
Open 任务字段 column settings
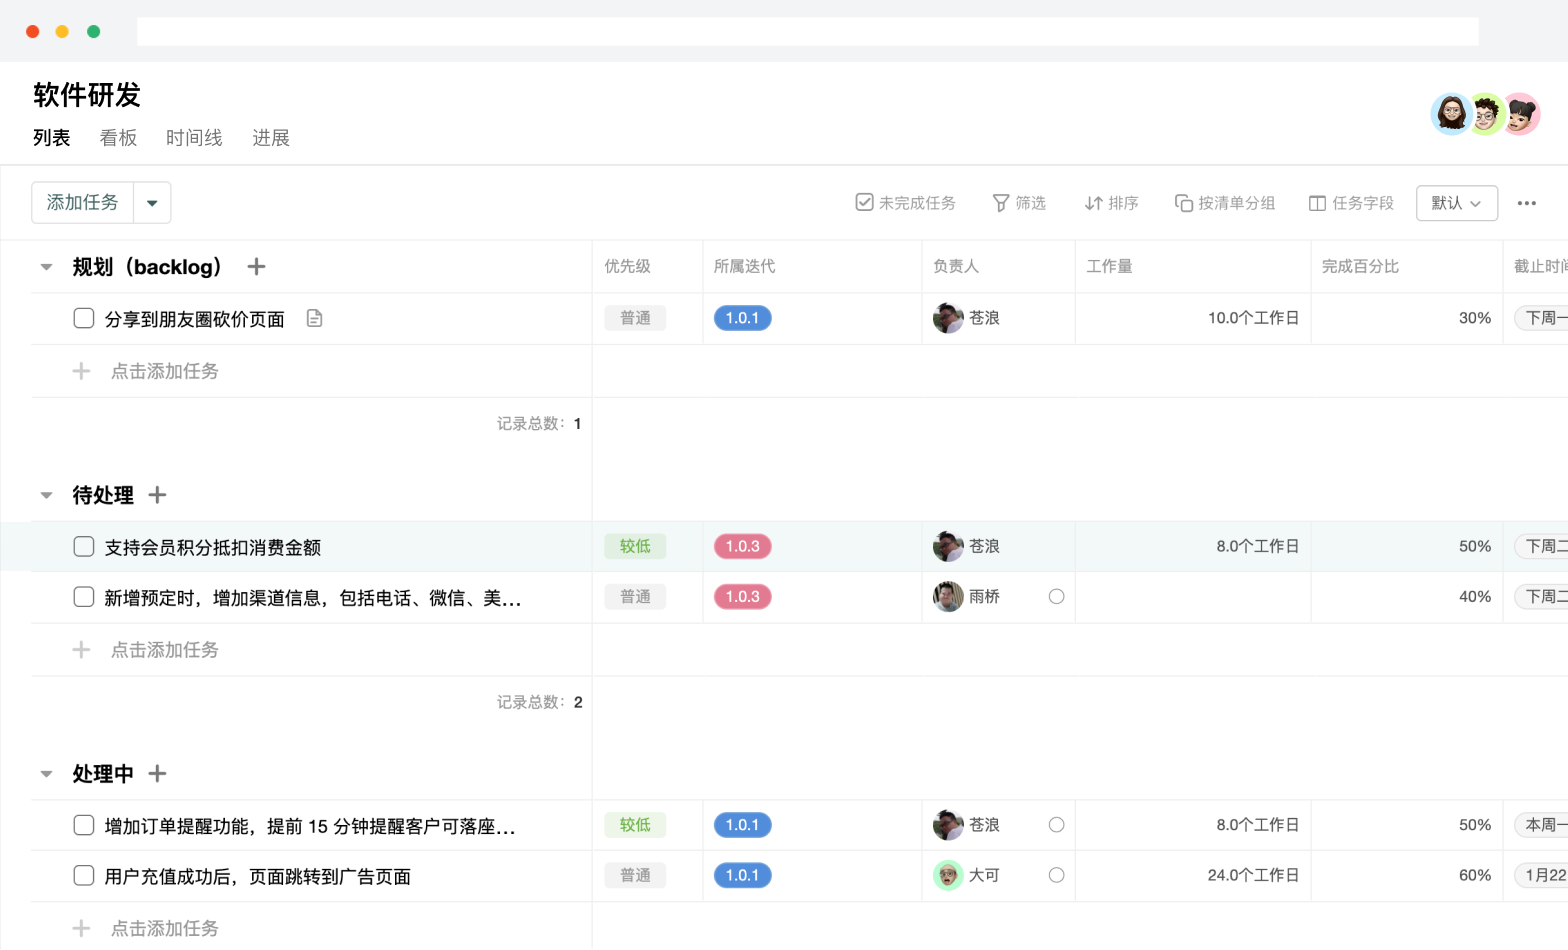click(1351, 203)
